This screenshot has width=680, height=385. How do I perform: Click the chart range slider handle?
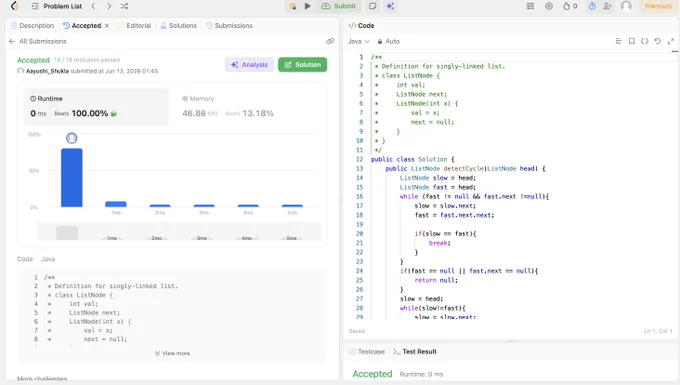pos(67,232)
